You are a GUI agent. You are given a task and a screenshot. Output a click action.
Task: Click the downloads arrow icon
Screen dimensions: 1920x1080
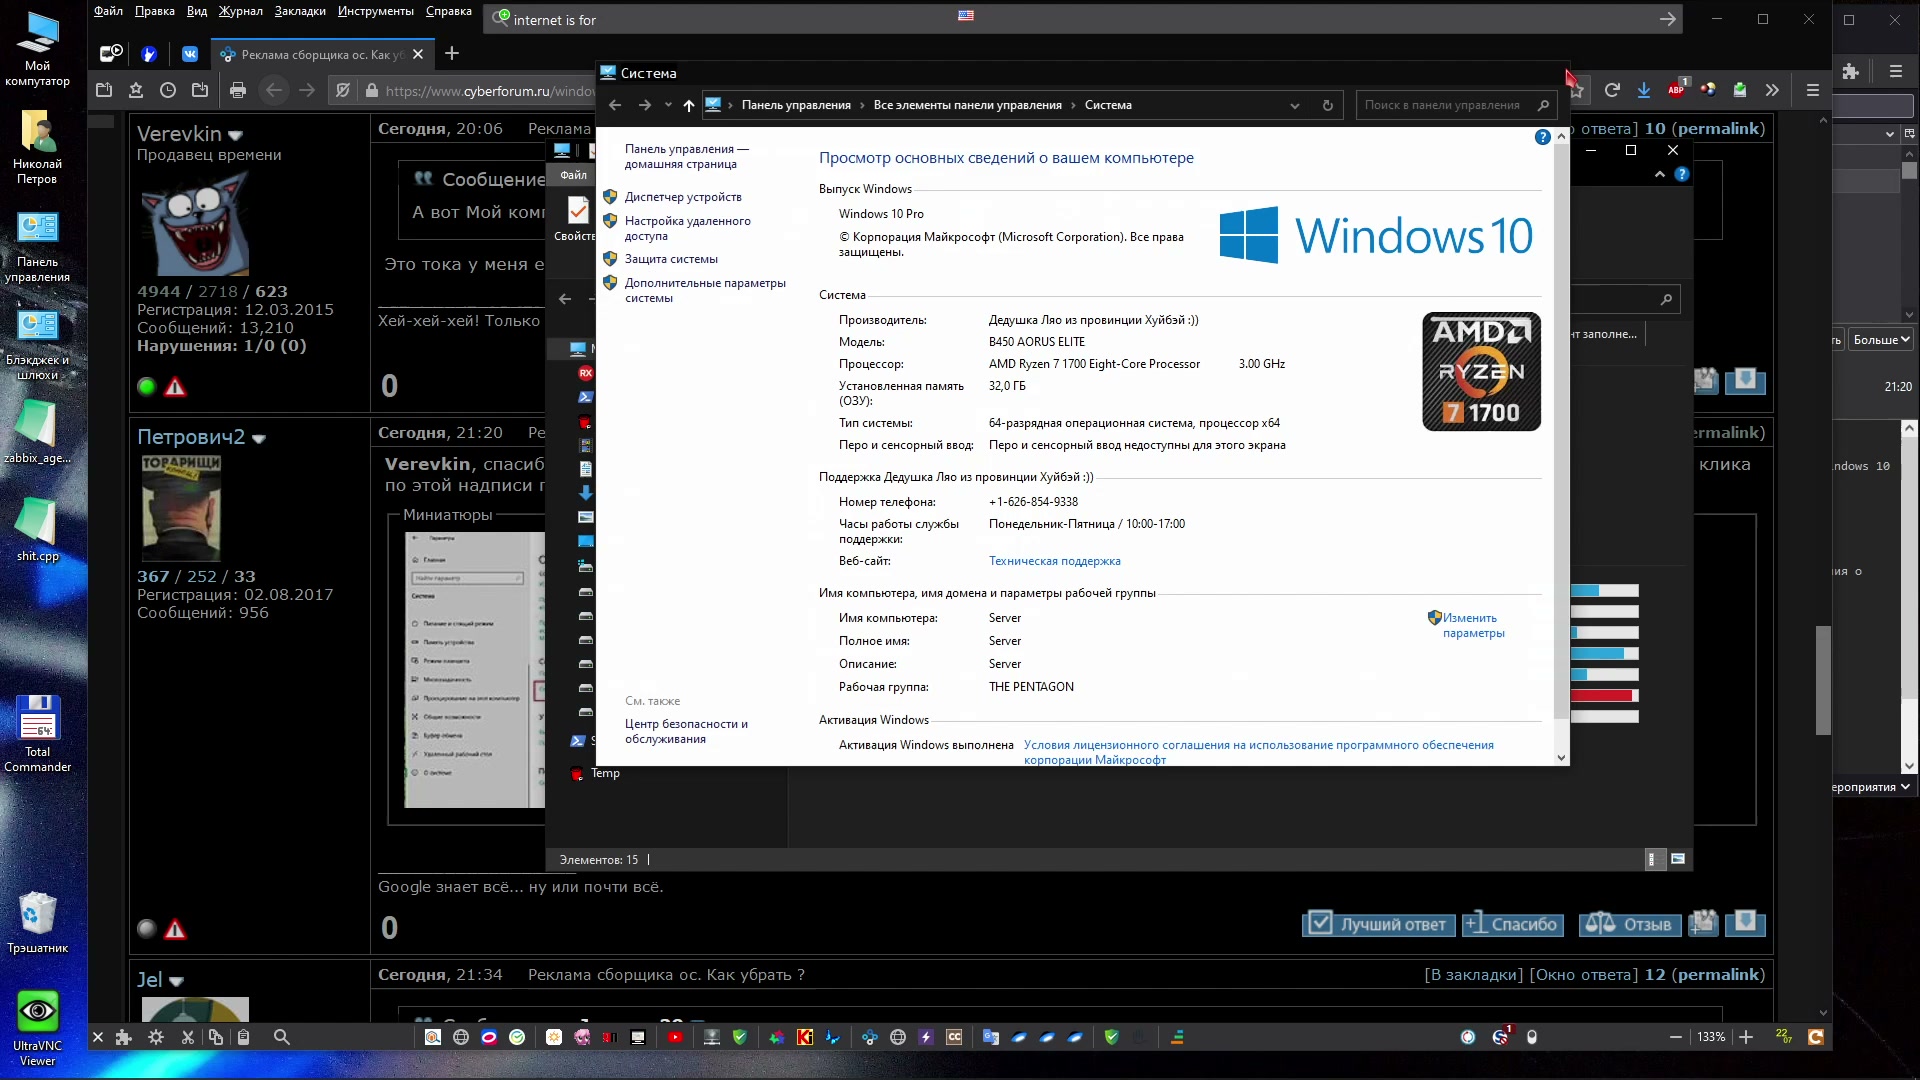(x=1643, y=91)
